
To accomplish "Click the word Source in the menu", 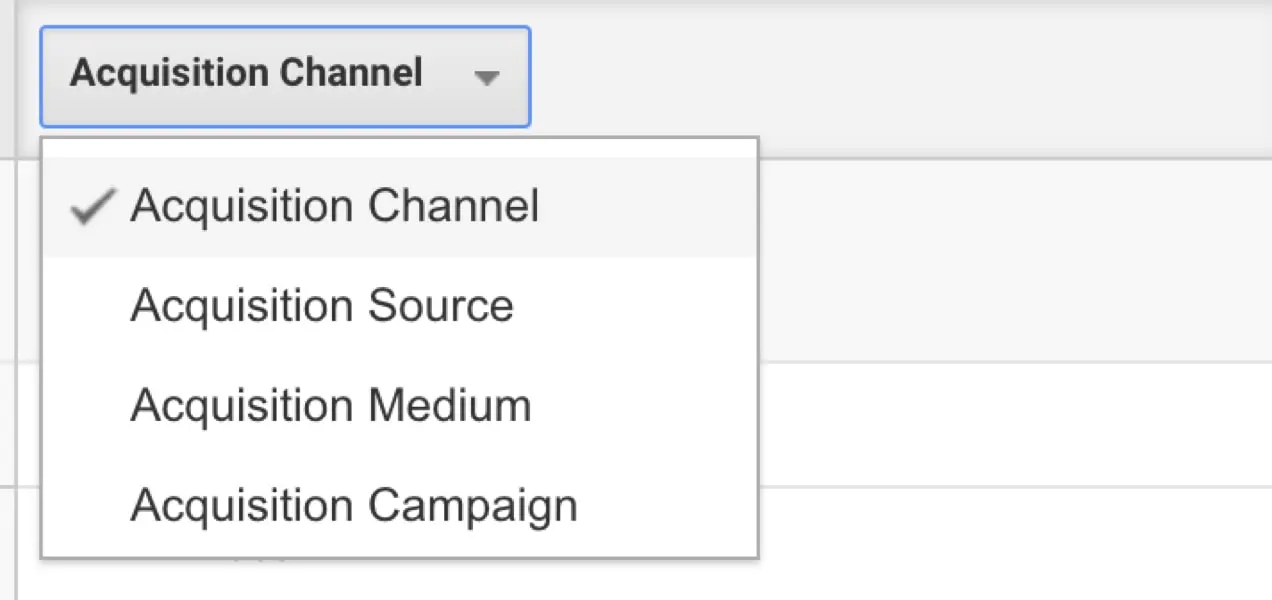I will click(440, 306).
